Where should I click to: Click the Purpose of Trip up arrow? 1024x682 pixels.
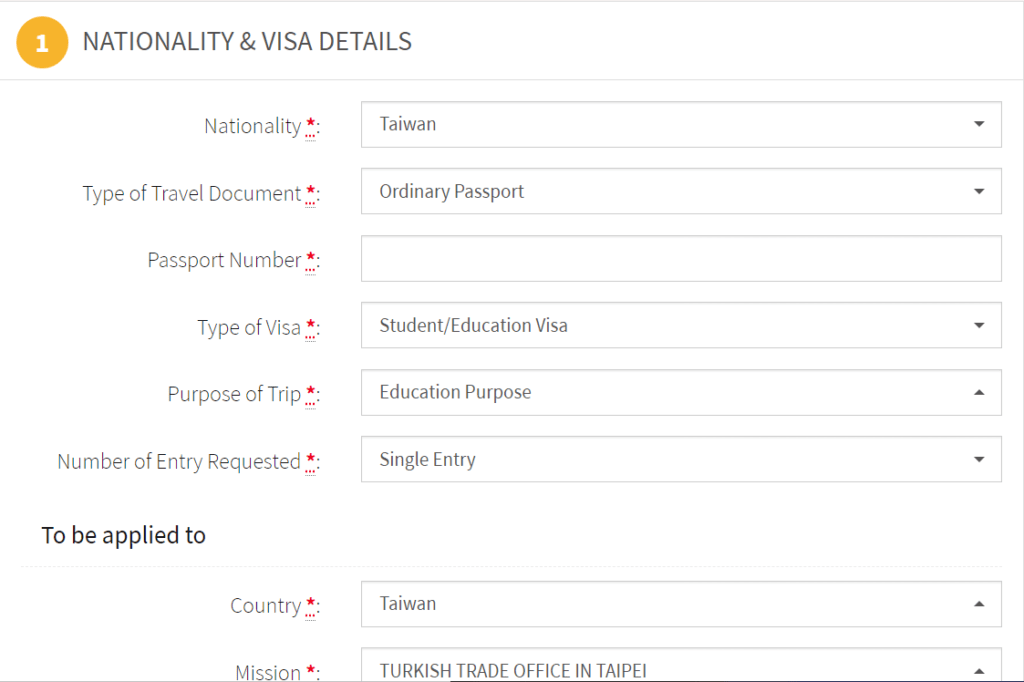coord(978,393)
